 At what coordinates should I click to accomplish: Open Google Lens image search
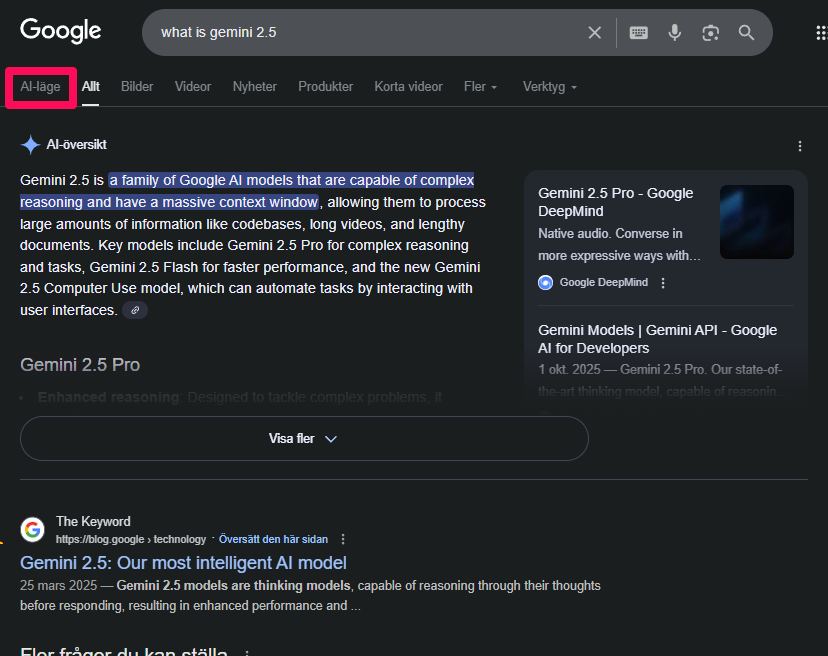coord(710,33)
